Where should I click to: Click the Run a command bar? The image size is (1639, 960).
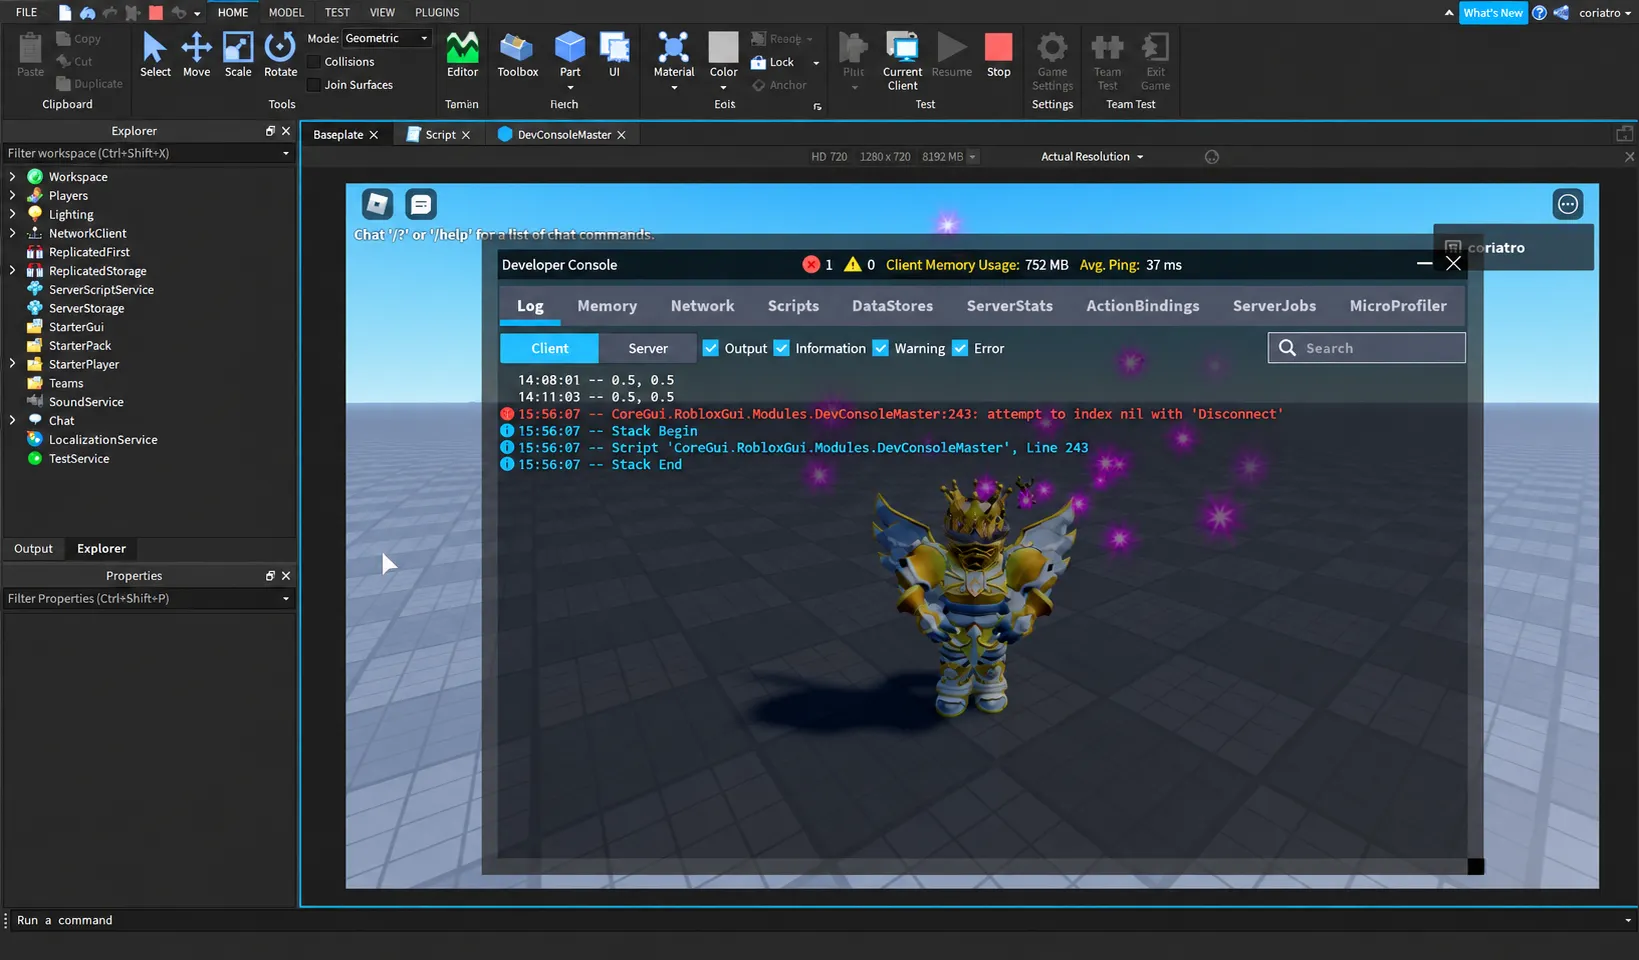(818, 920)
